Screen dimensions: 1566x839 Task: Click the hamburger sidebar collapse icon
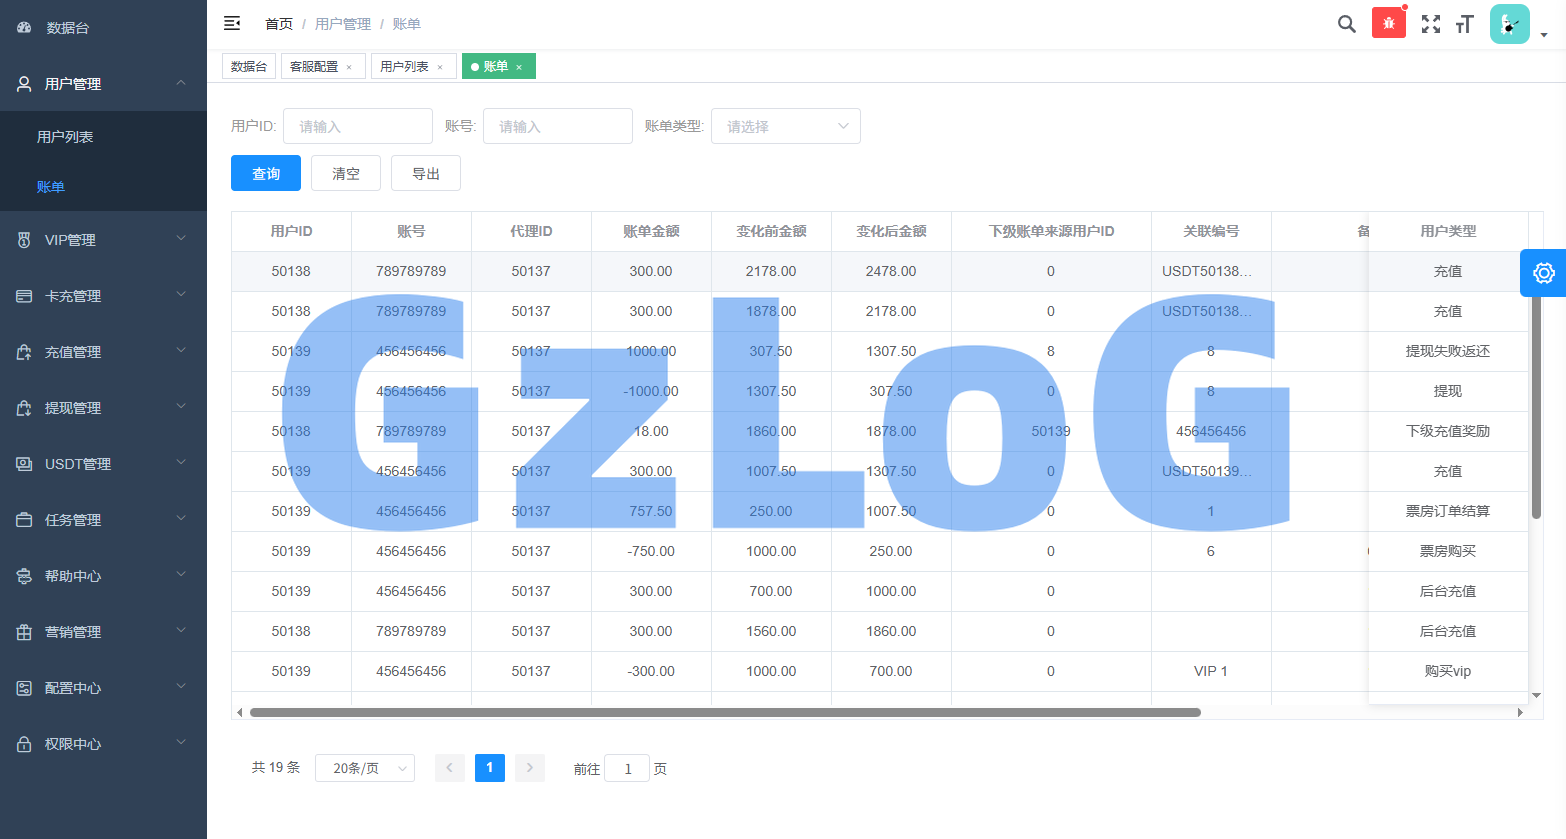tap(232, 23)
